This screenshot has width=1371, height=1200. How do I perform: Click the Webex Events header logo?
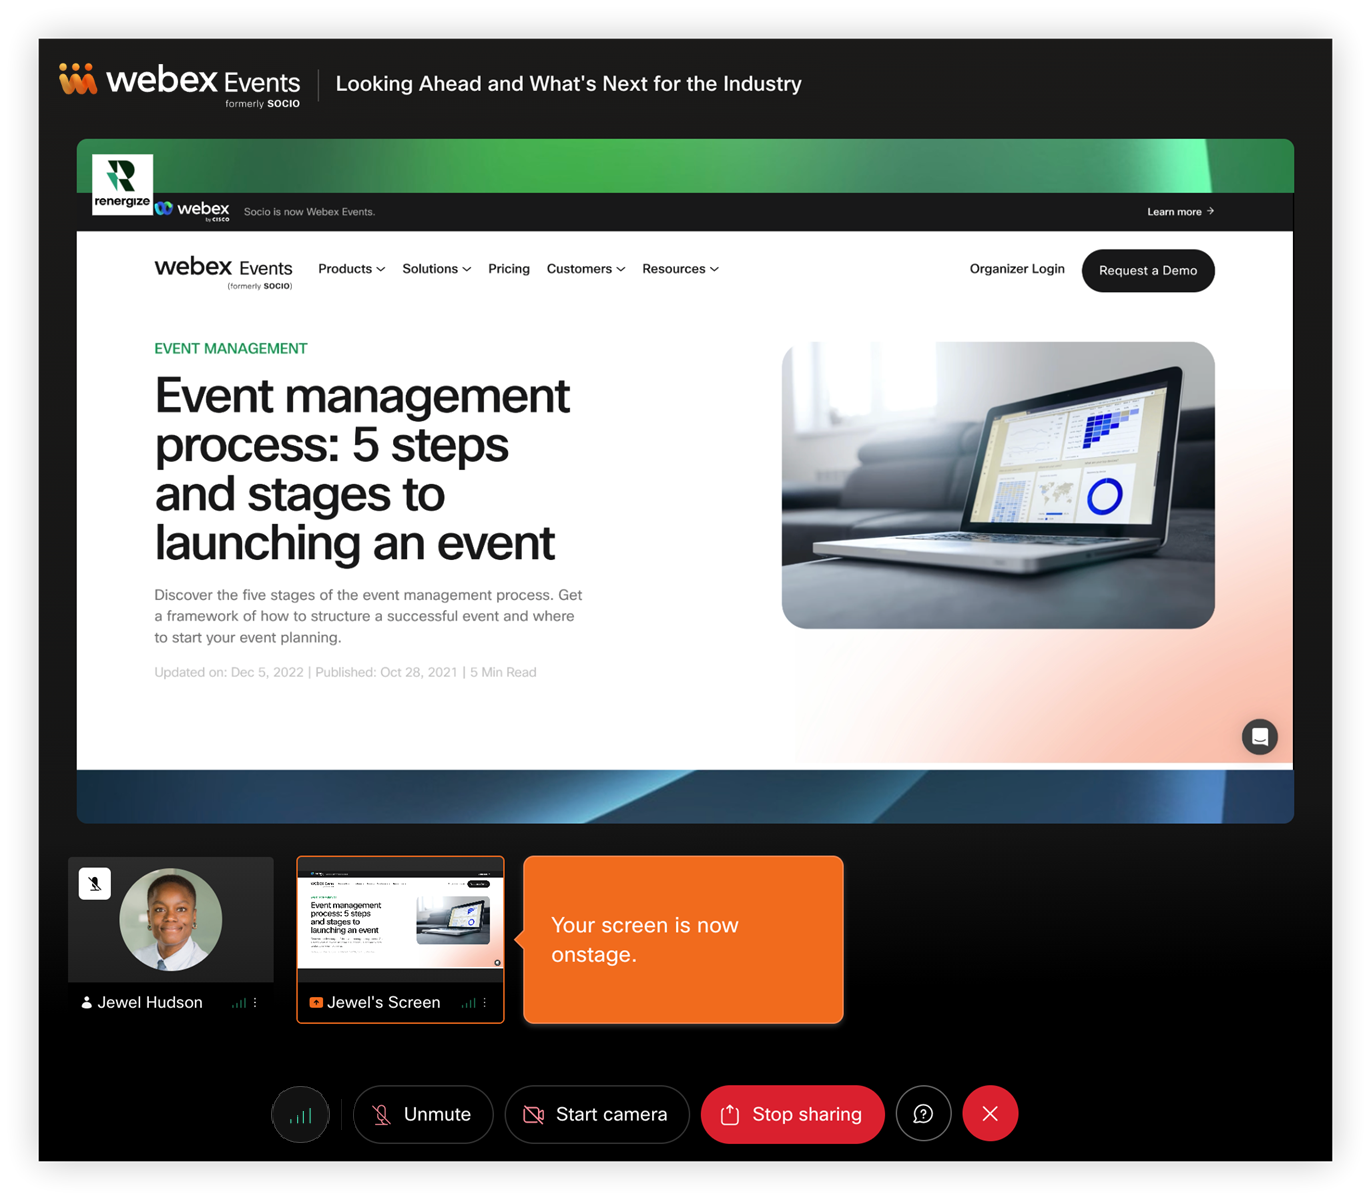(x=180, y=84)
